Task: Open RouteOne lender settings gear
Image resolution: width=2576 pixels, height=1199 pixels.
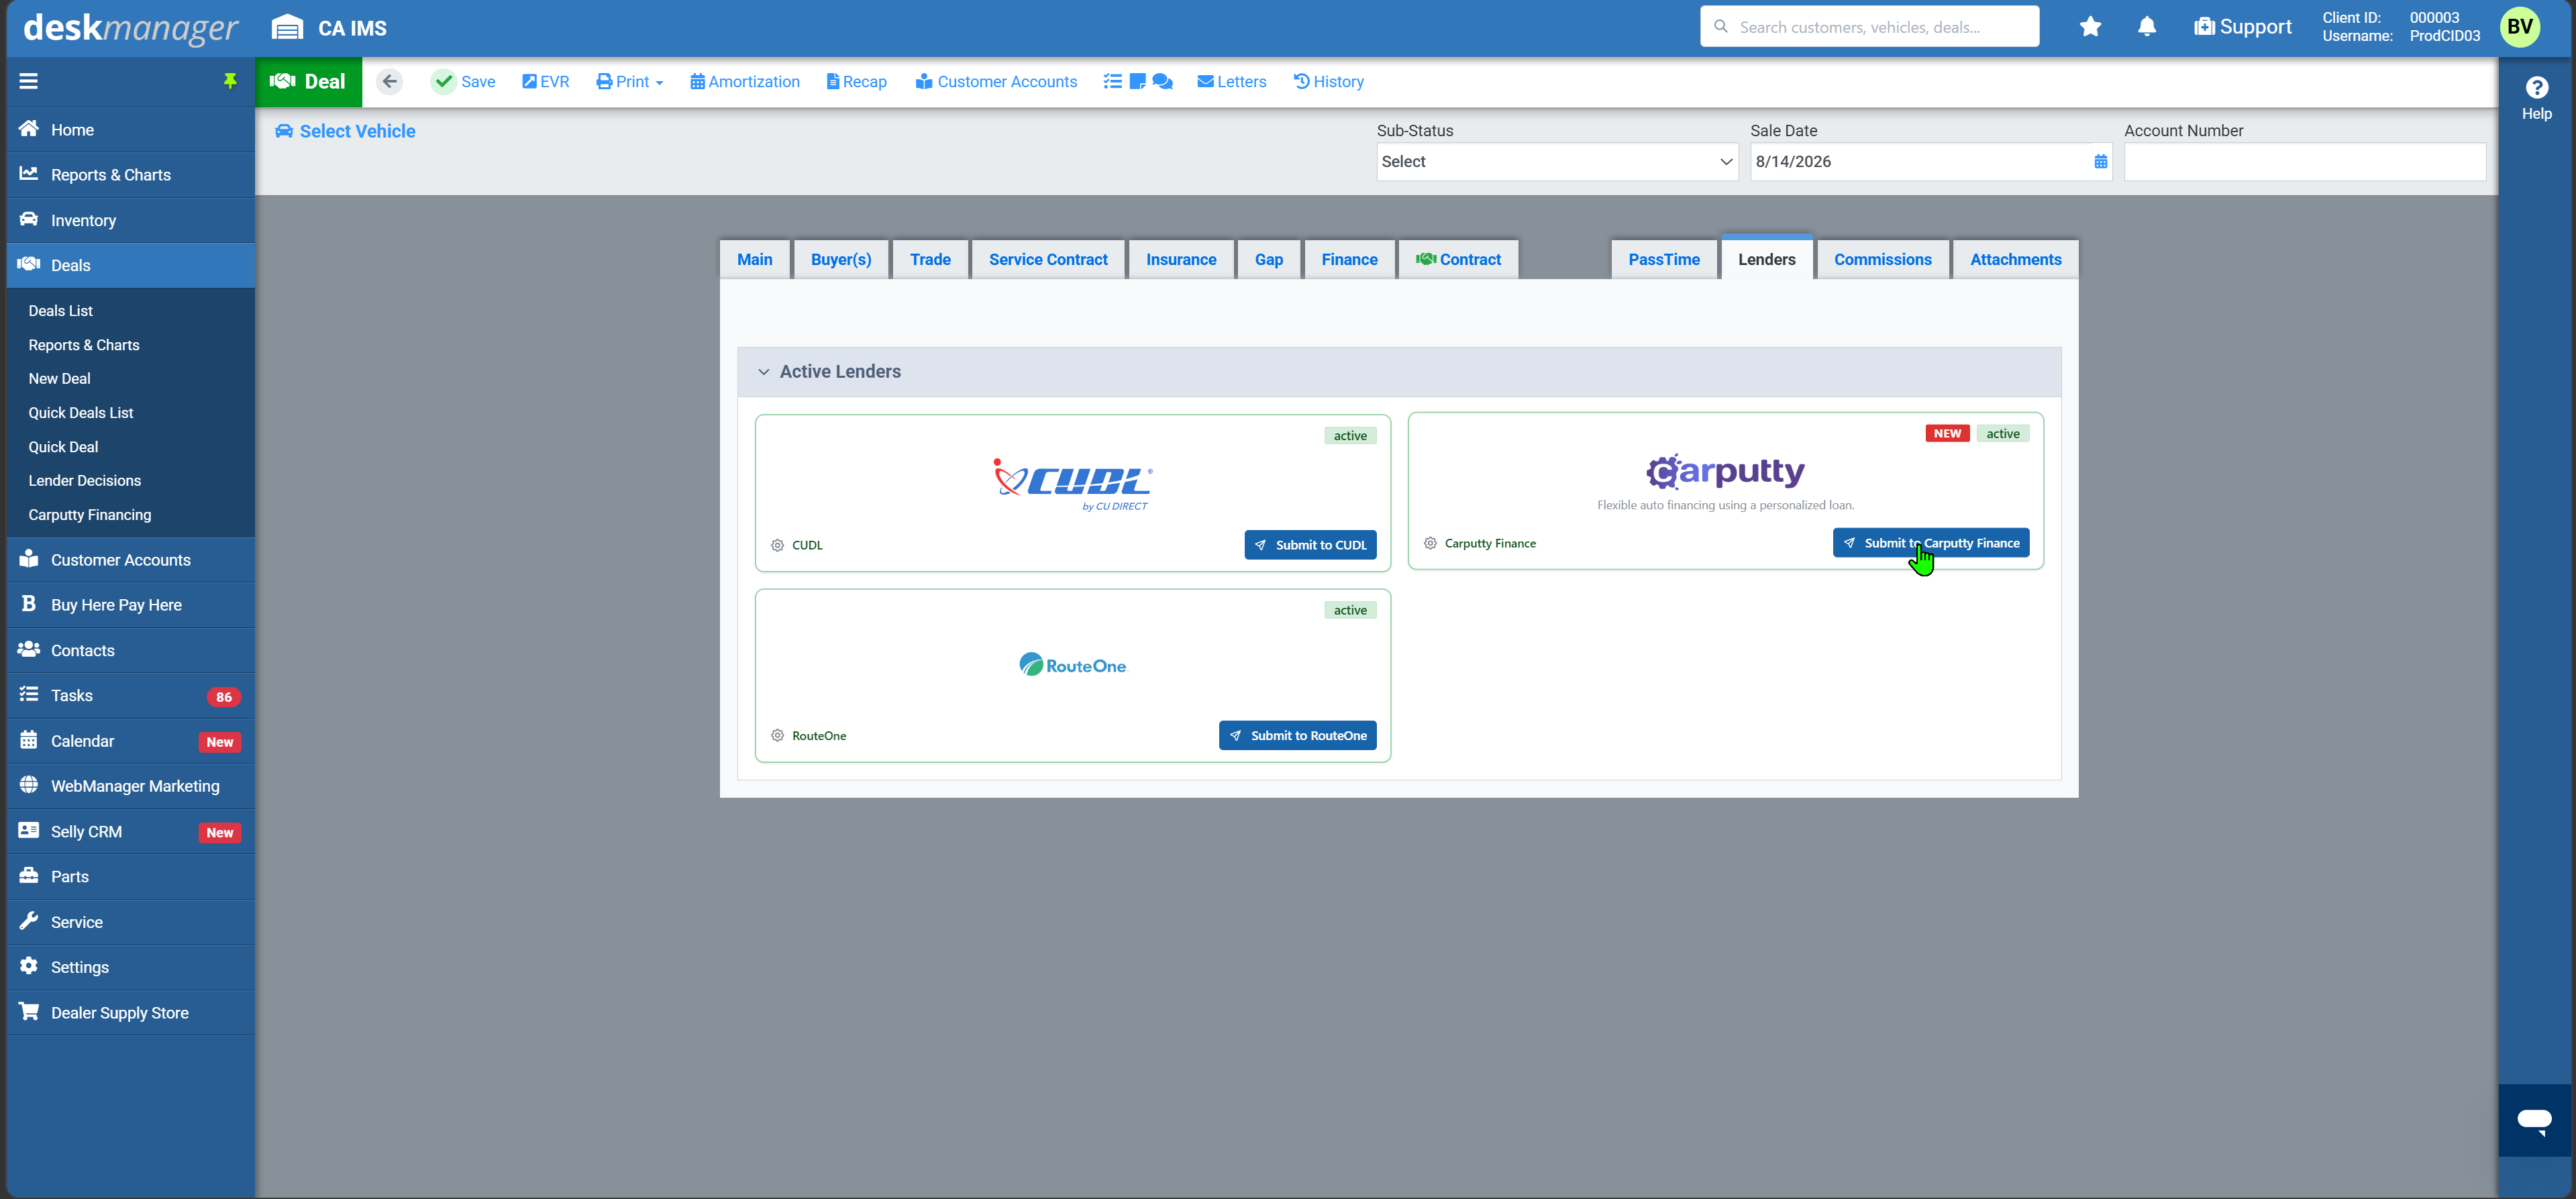Action: pos(777,736)
